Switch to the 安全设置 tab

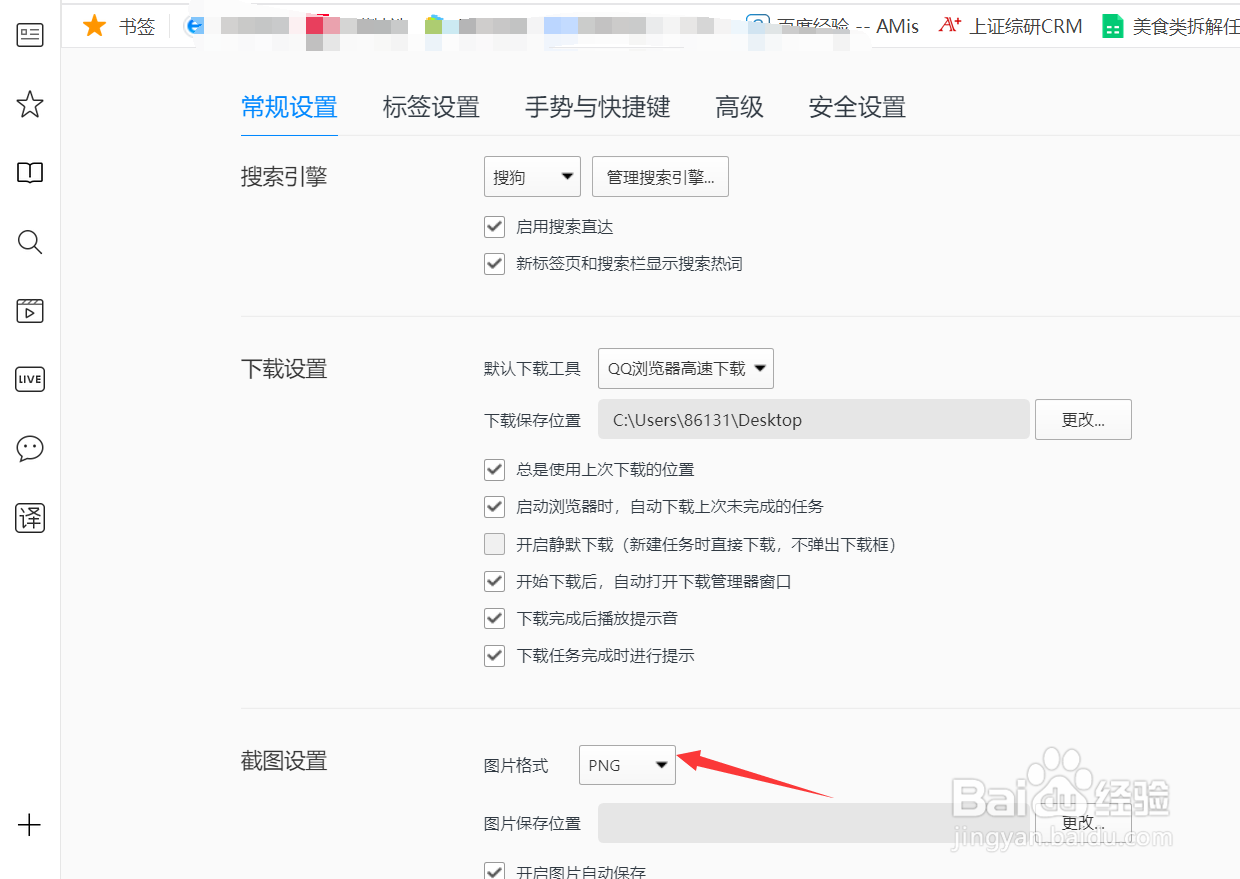click(x=857, y=107)
